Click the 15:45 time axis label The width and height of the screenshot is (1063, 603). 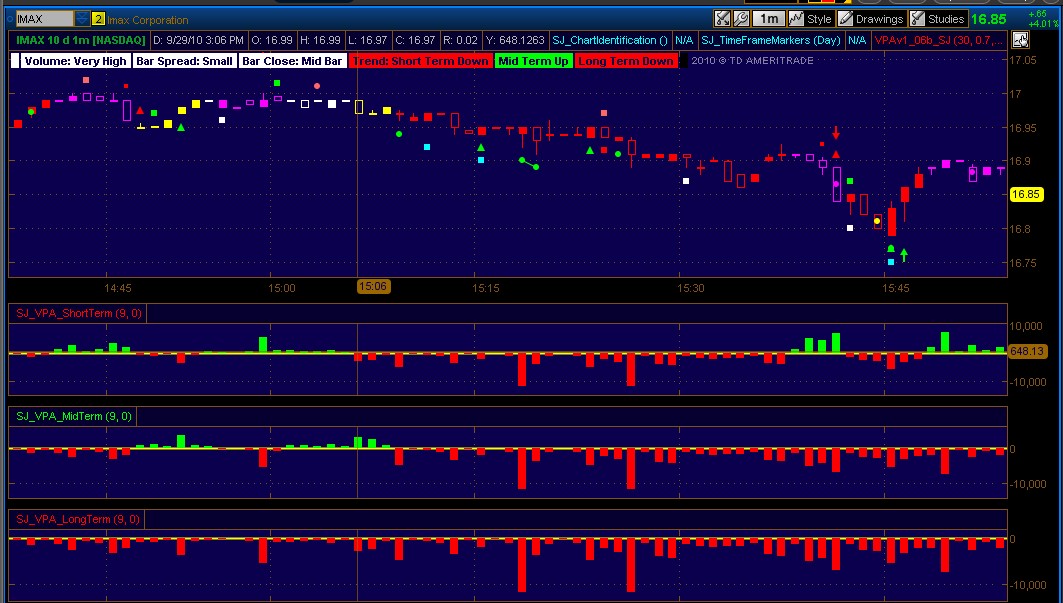pyautogui.click(x=896, y=288)
